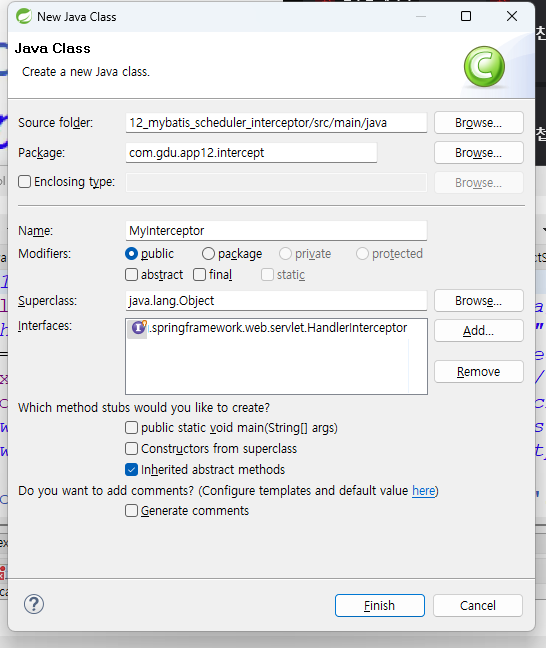Click the help question mark icon

(34, 605)
